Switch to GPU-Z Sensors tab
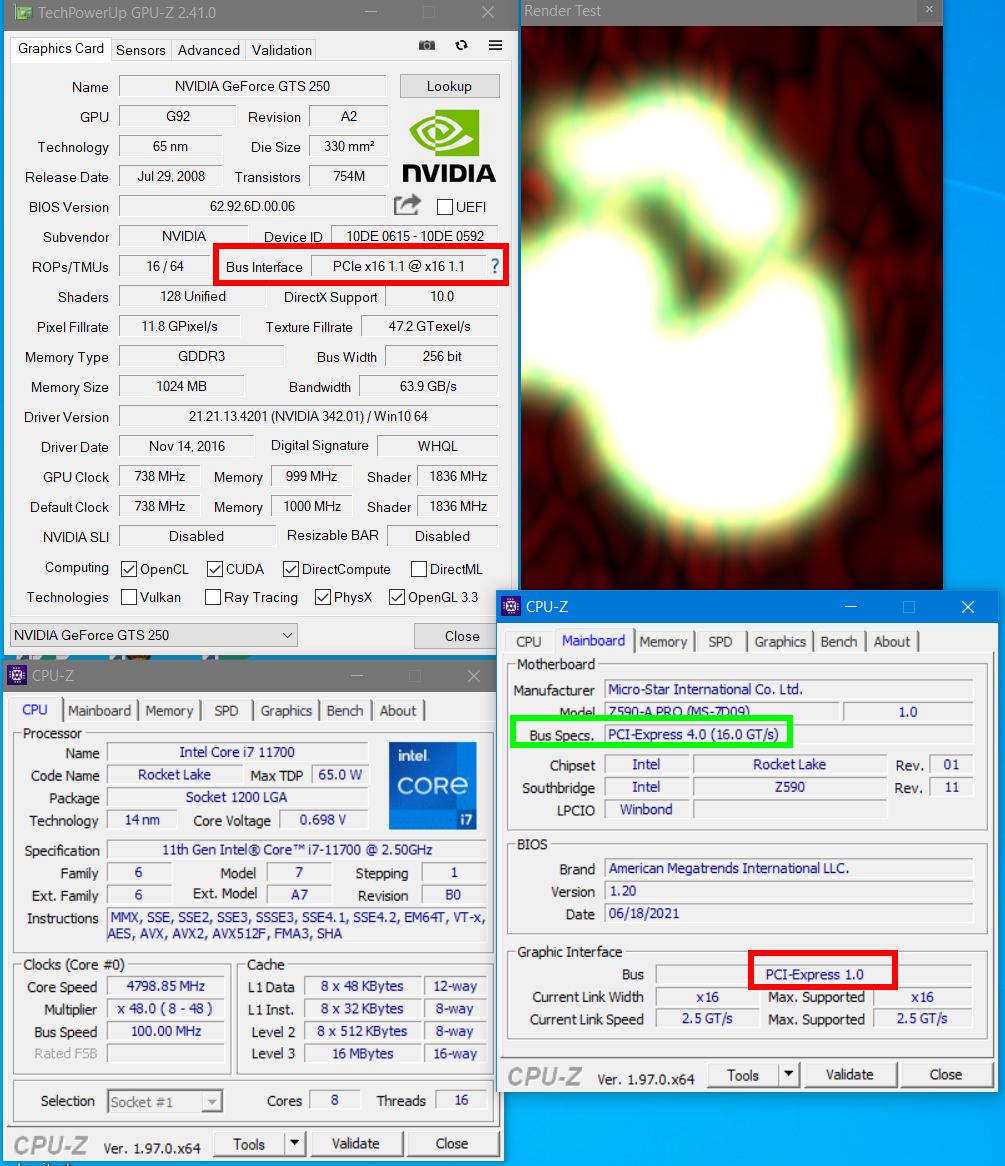The width and height of the screenshot is (1005, 1166). [x=141, y=50]
